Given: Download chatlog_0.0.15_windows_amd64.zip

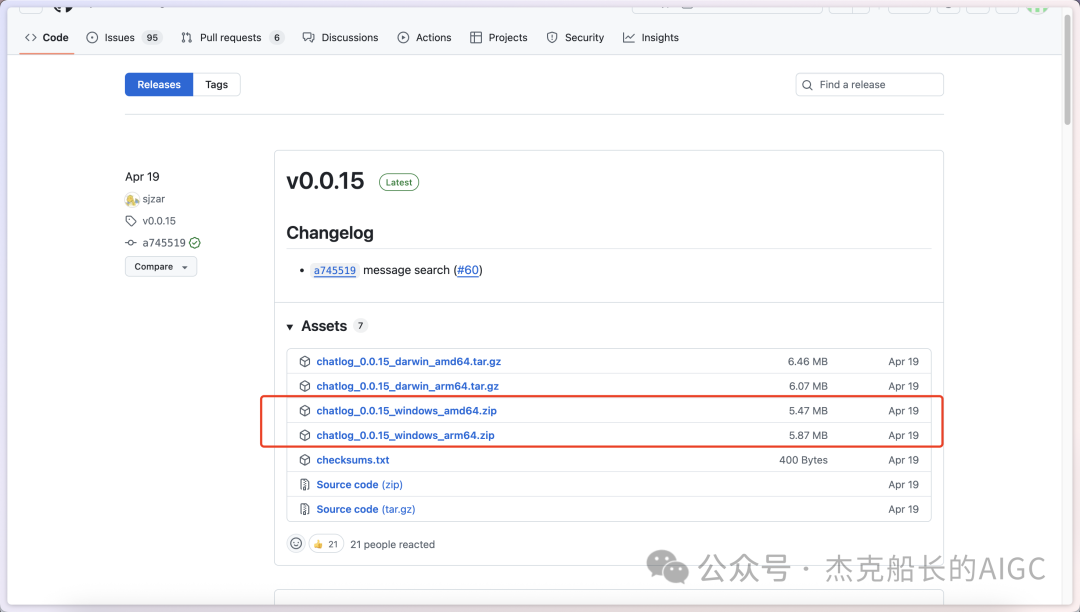Looking at the screenshot, I should click(x=406, y=411).
